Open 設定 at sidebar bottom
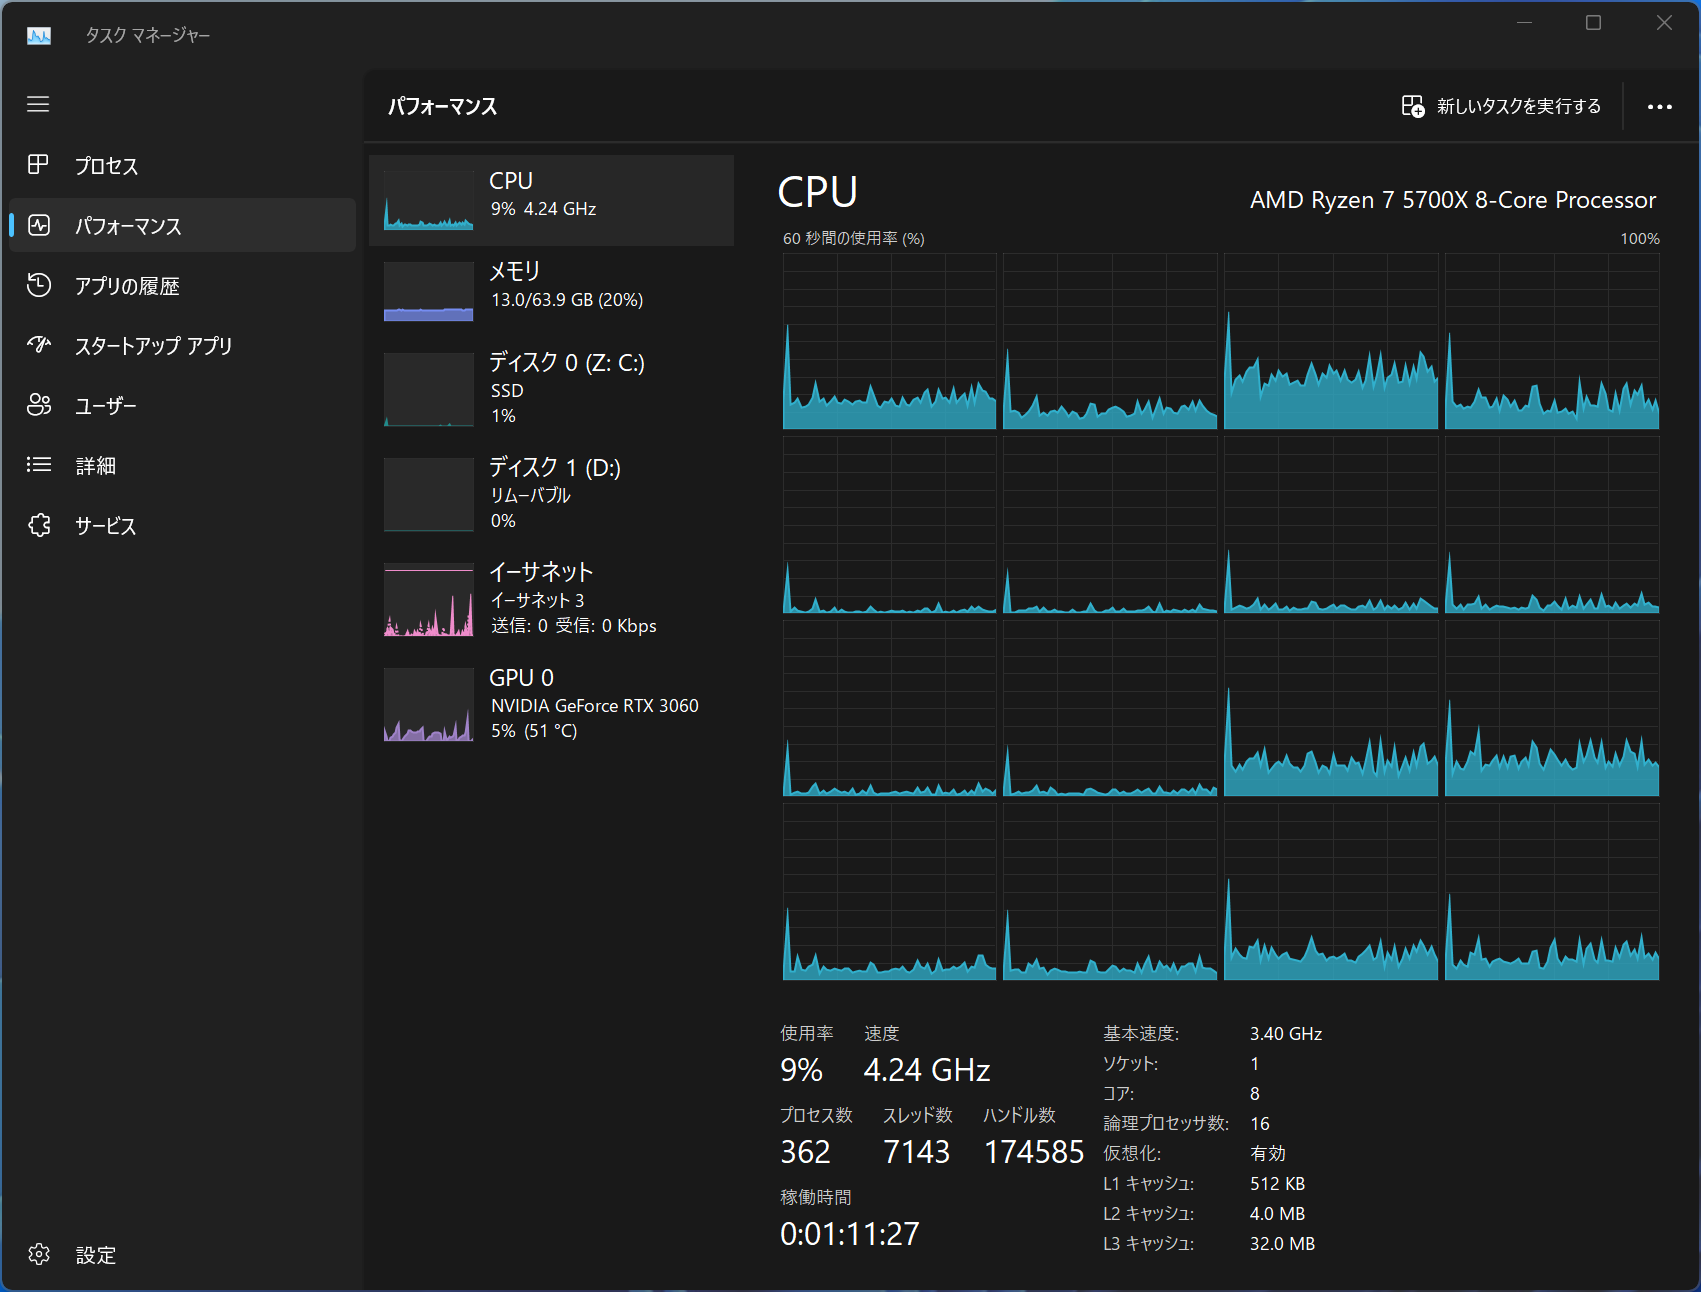 pos(182,1254)
